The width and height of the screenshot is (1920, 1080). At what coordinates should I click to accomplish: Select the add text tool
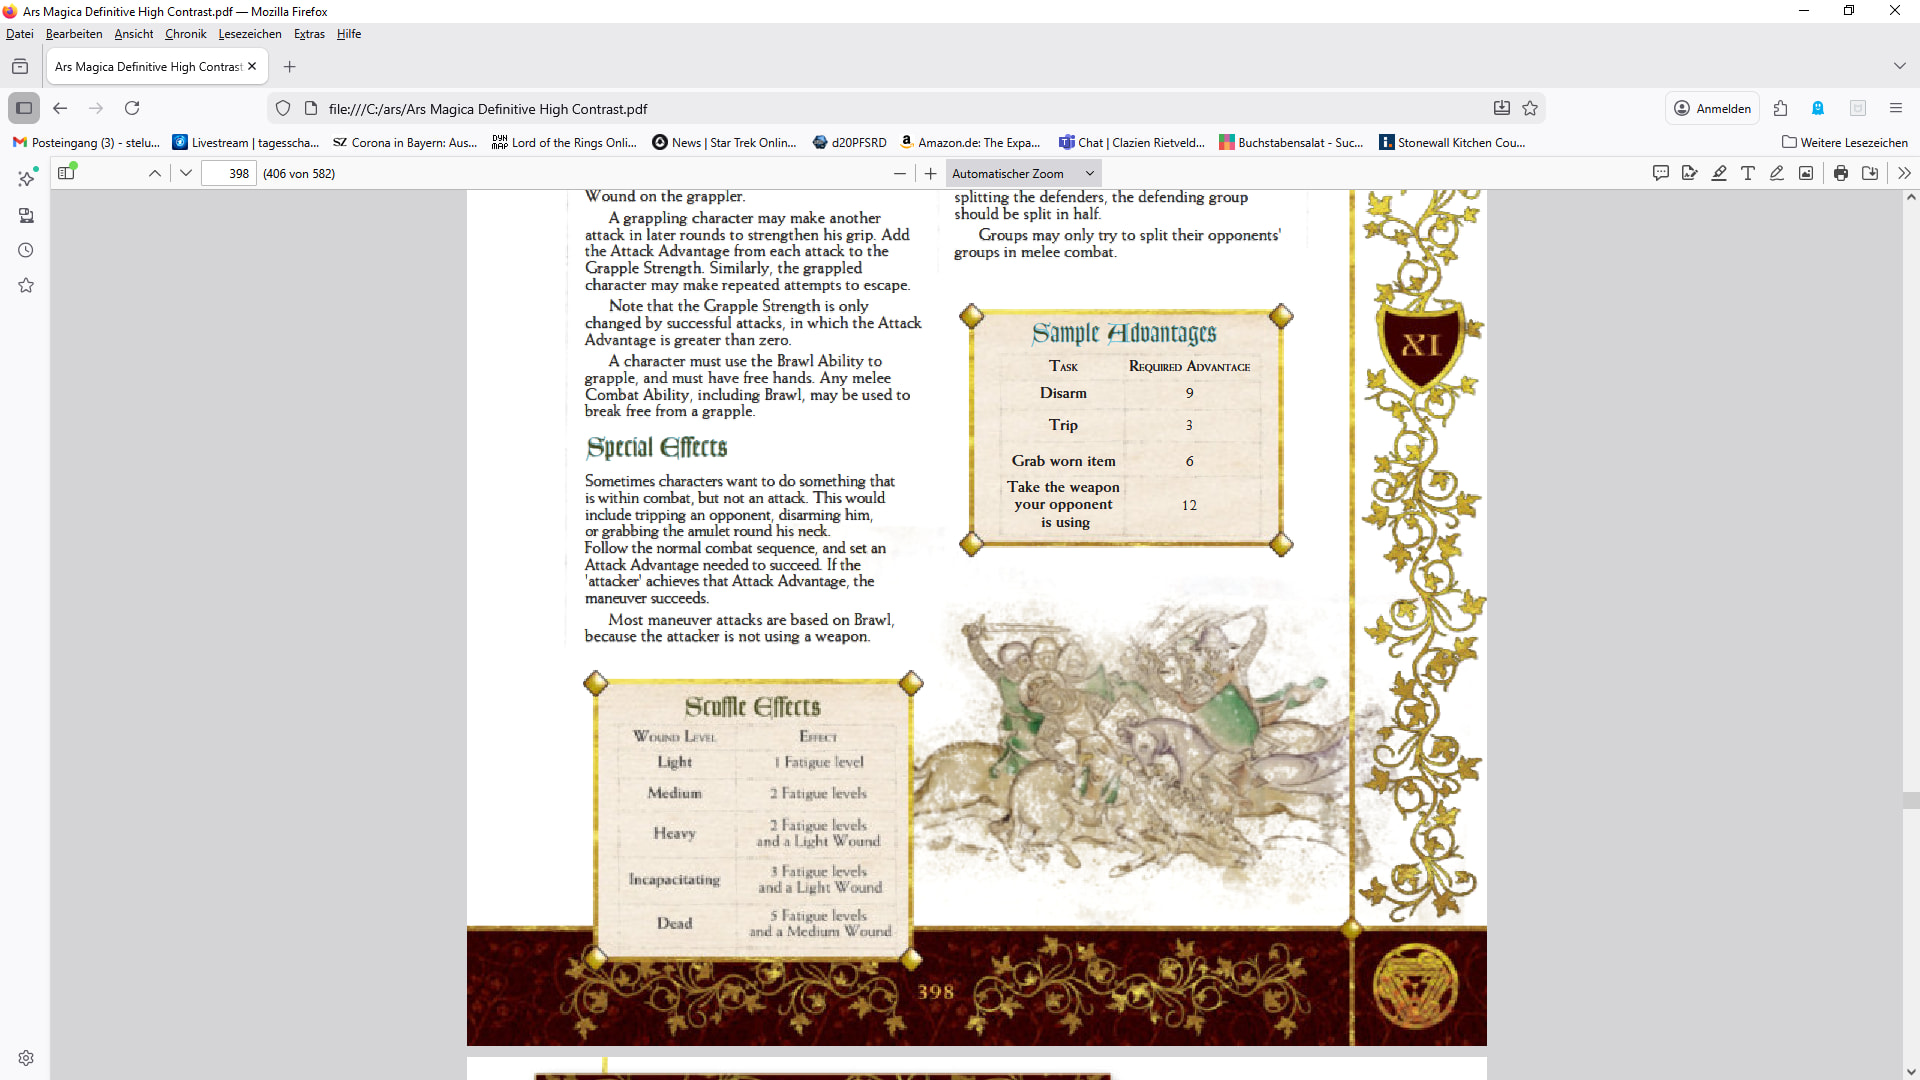pos(1748,173)
